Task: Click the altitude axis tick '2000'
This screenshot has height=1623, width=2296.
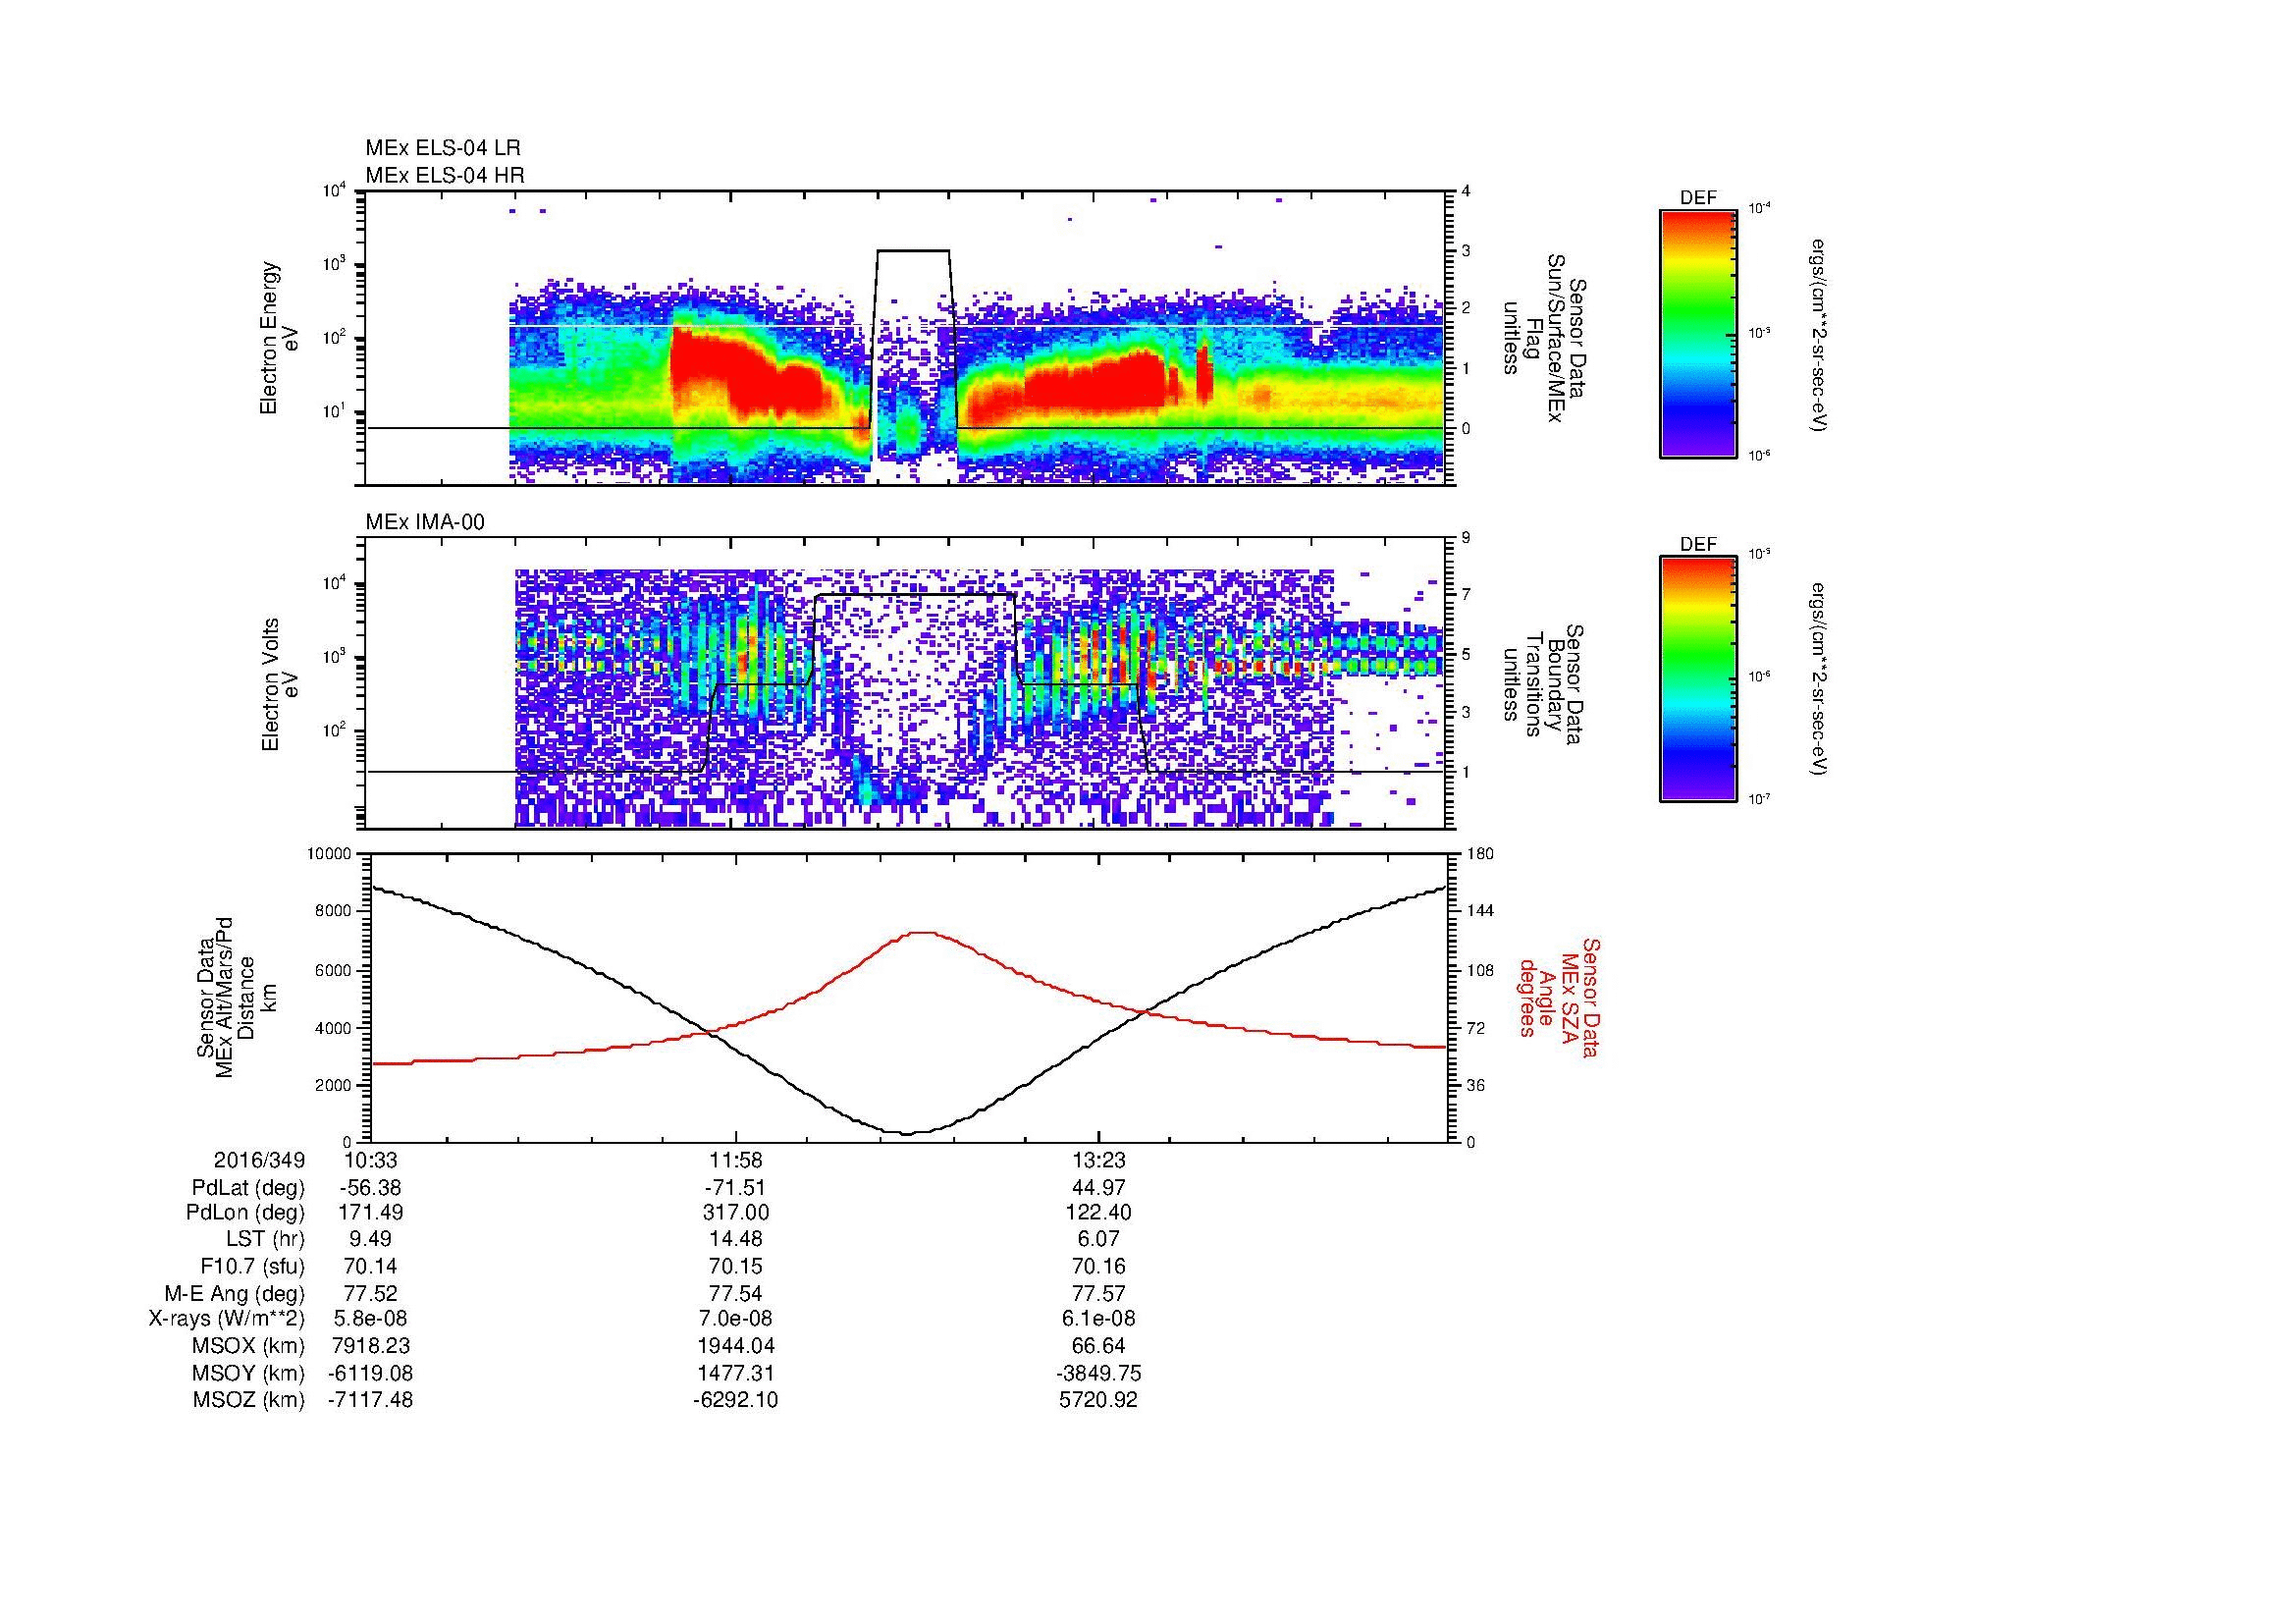Action: (x=335, y=1085)
